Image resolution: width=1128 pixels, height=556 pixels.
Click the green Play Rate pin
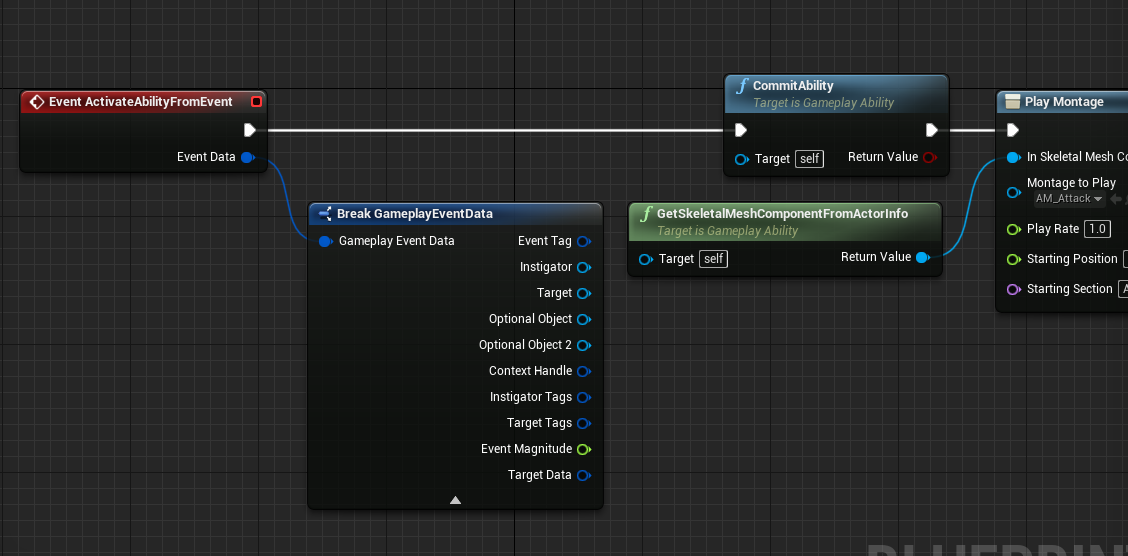(1014, 229)
